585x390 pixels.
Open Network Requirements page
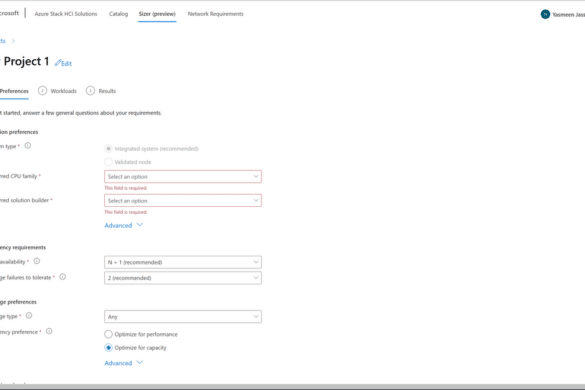pyautogui.click(x=215, y=14)
